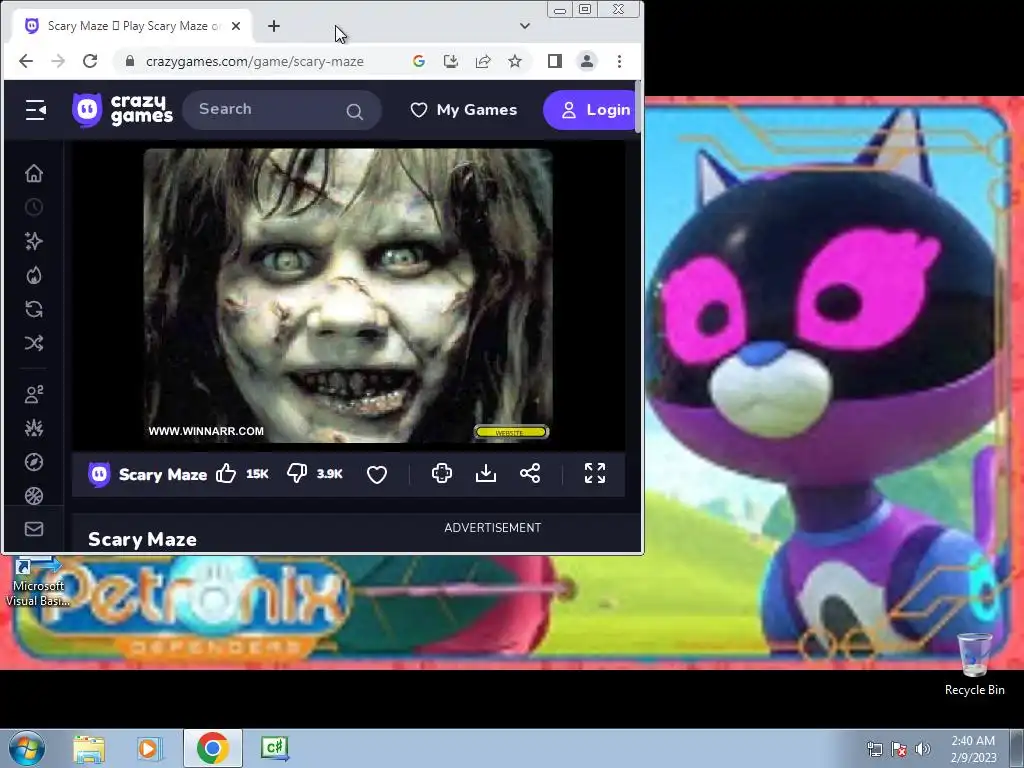Open Windows Media Player from taskbar
Screen dimensions: 1024x768
(150, 748)
